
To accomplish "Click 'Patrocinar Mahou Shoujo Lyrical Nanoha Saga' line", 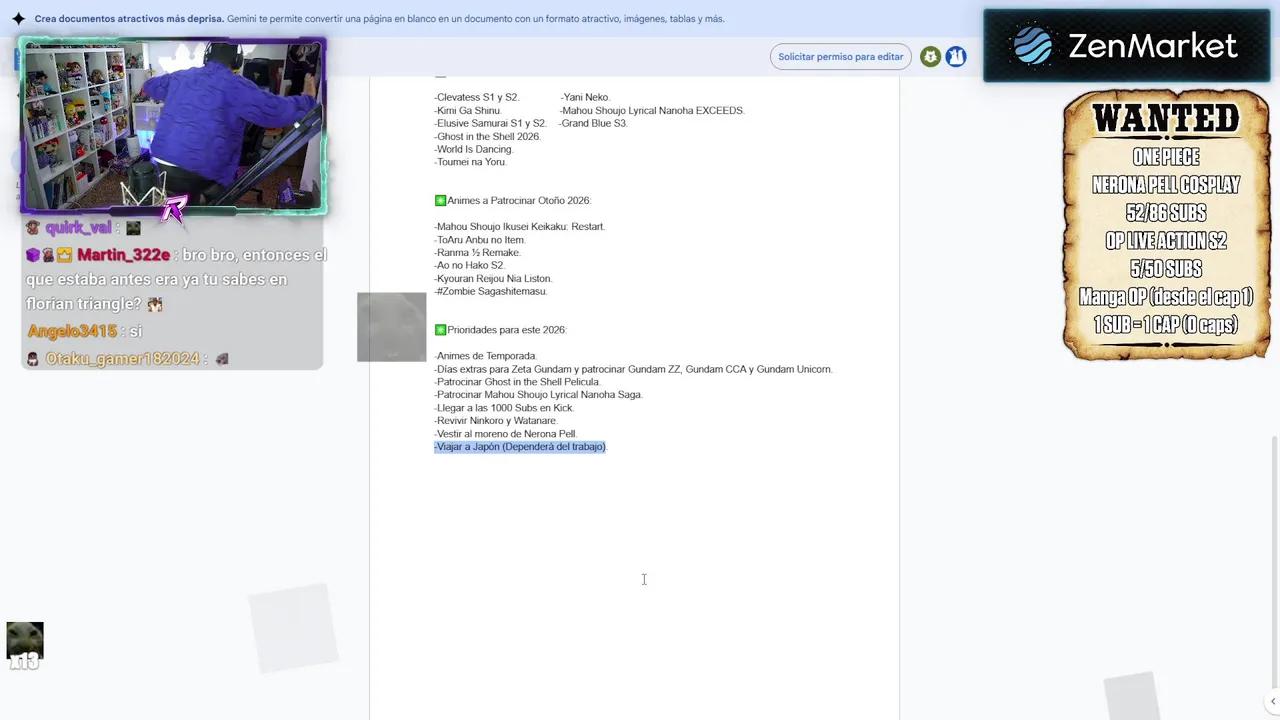I will (539, 395).
